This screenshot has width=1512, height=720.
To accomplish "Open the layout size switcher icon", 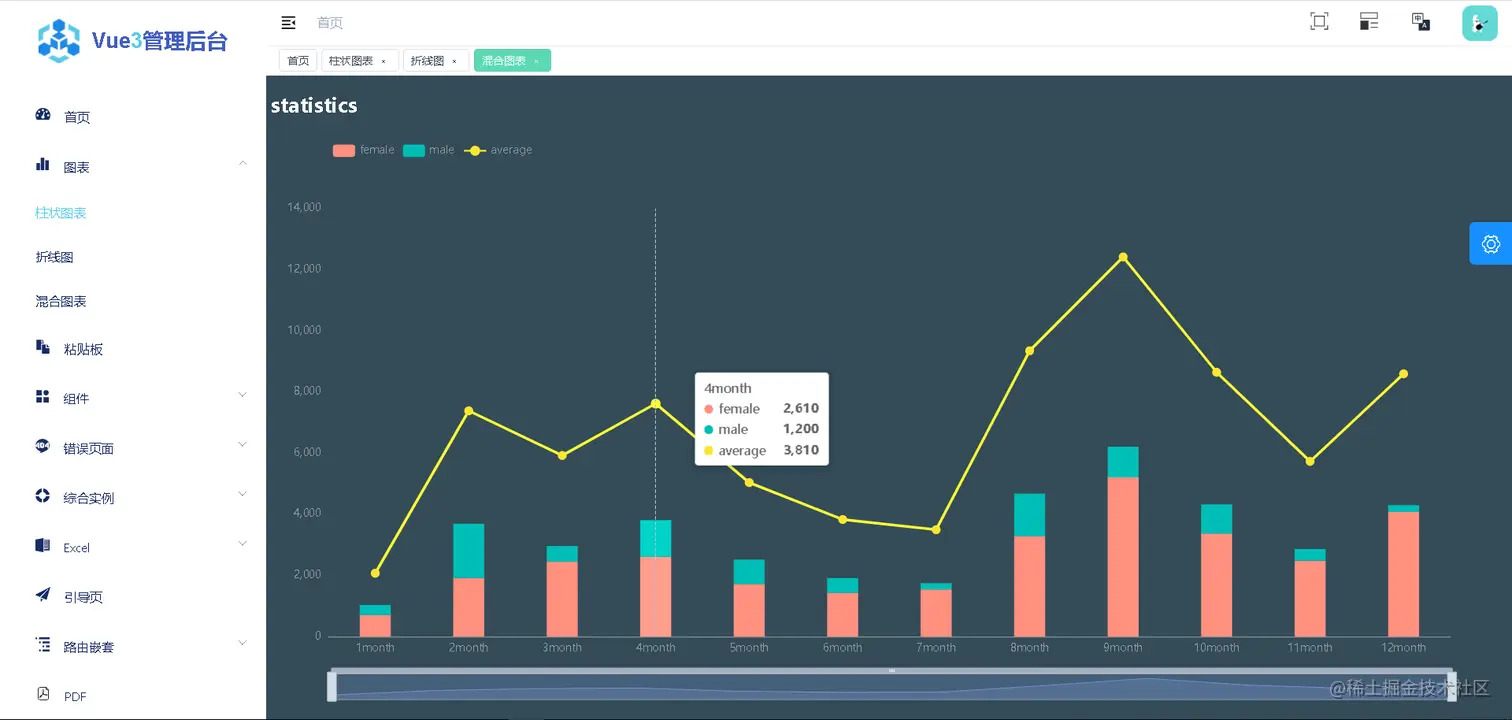I will 1369,22.
